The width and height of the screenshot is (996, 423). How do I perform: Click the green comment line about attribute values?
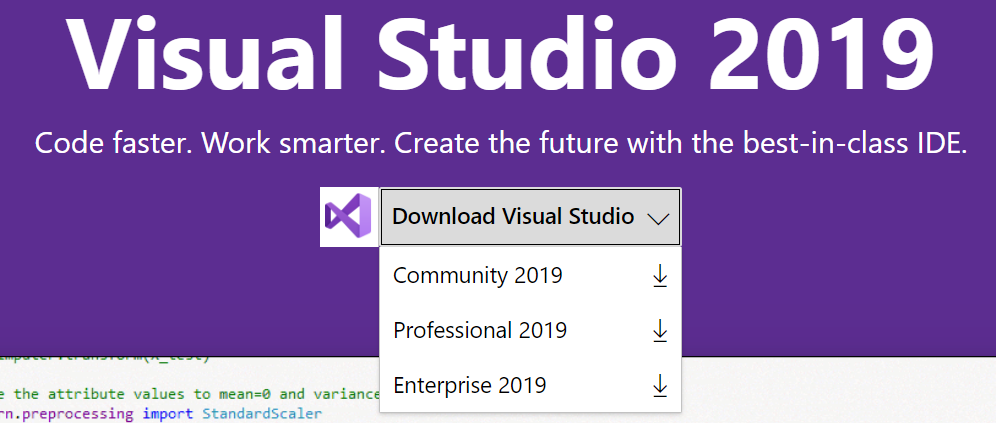[x=190, y=394]
